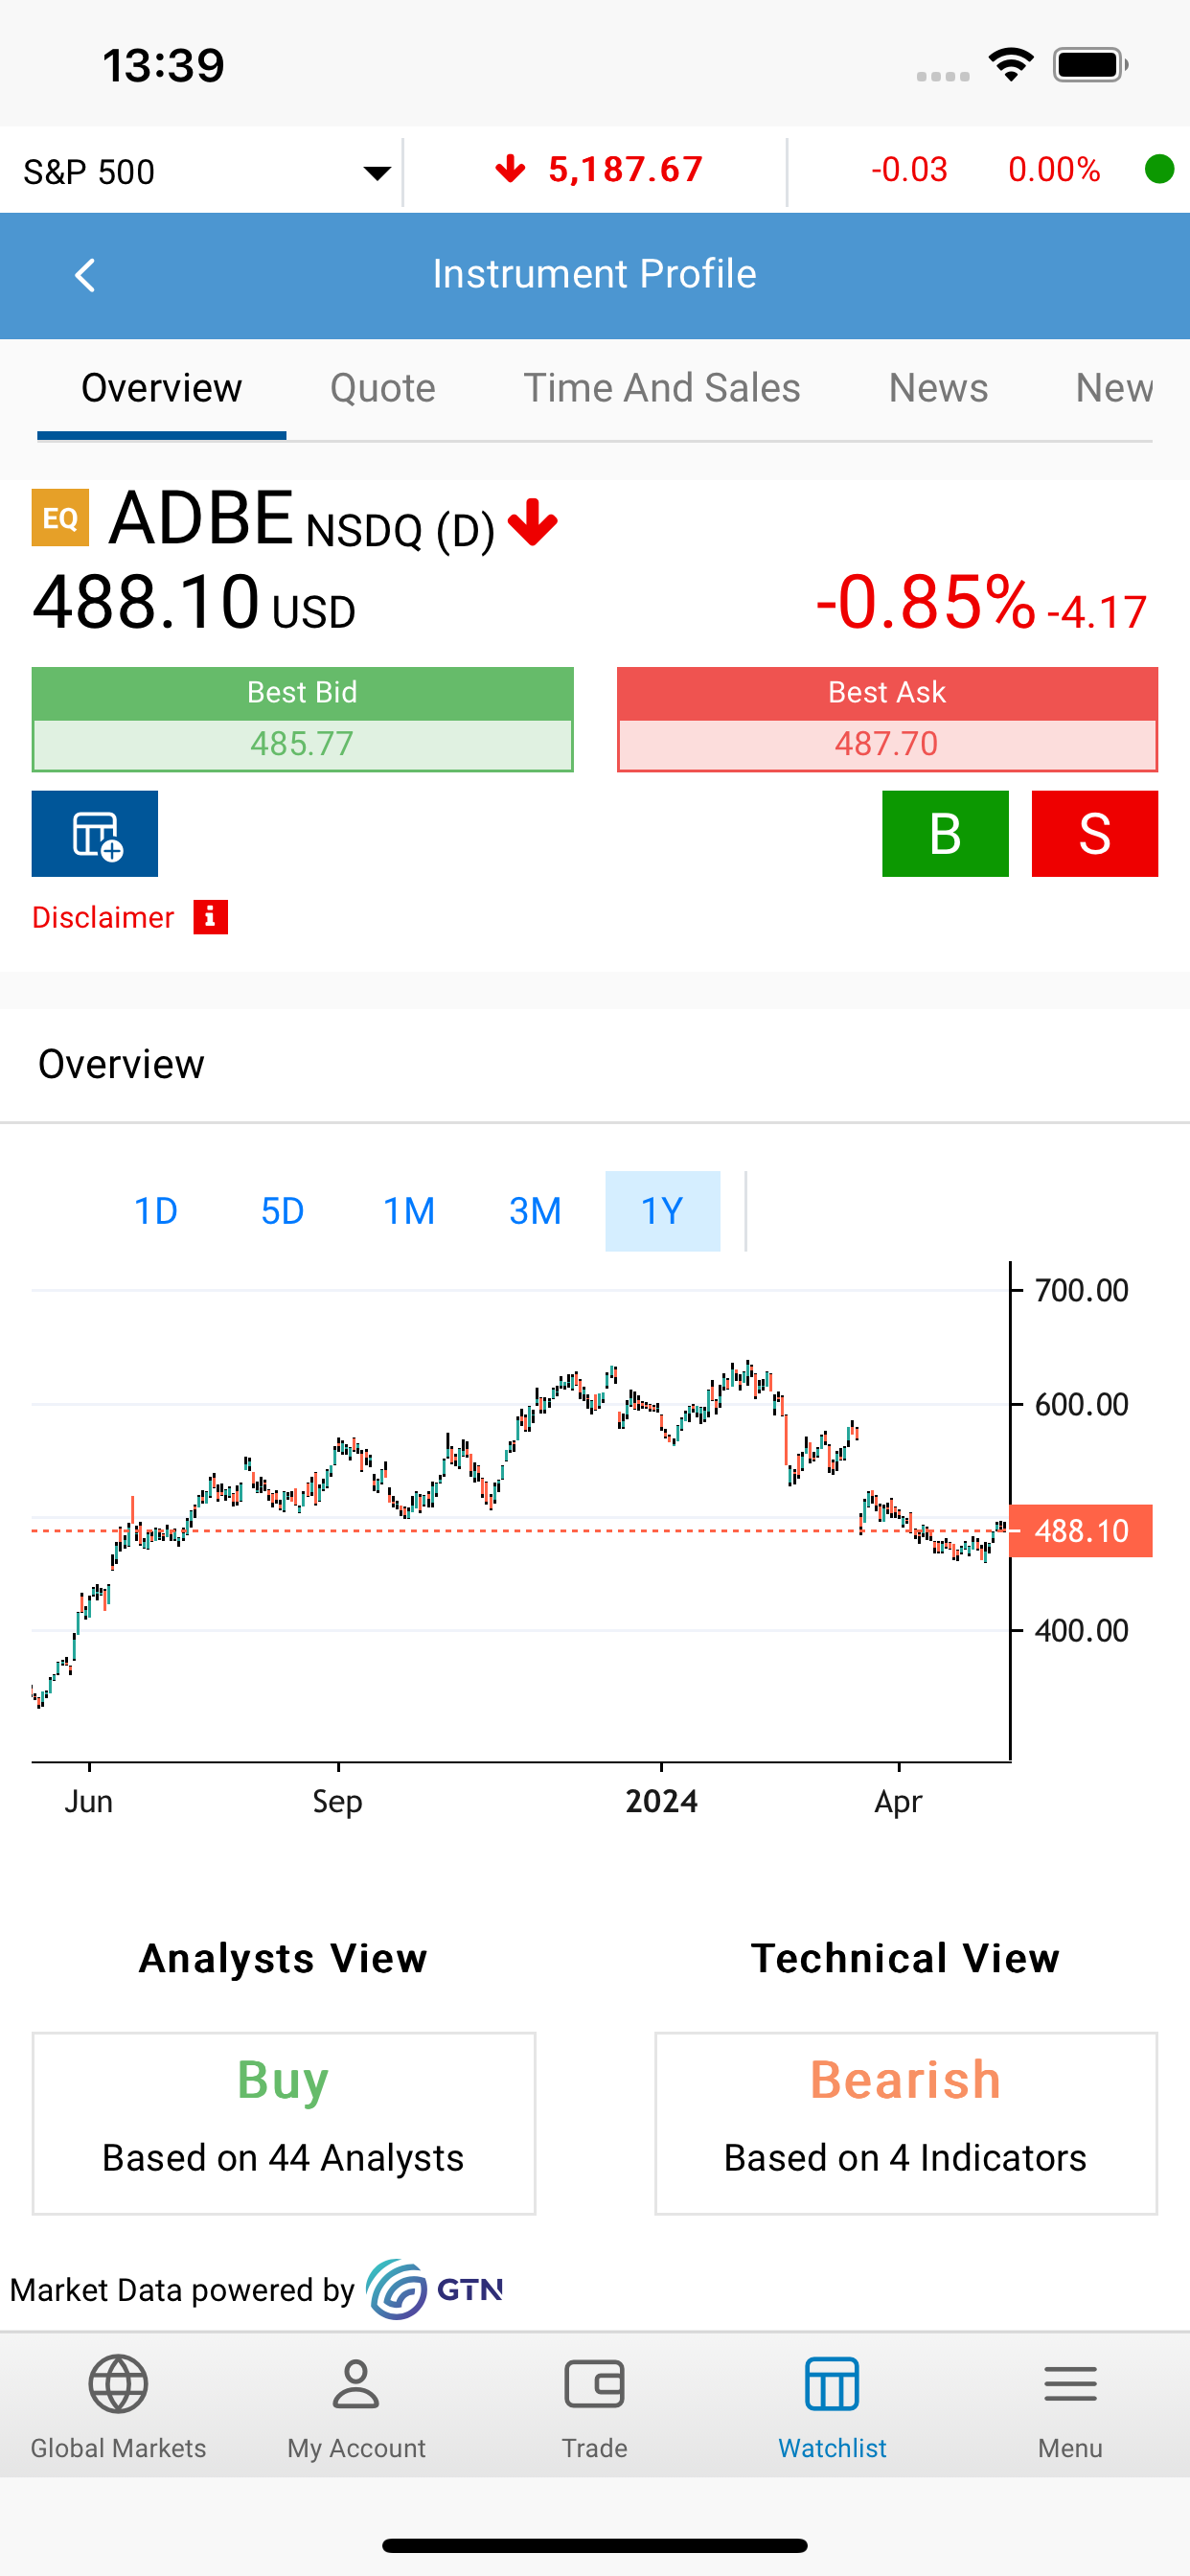Tap the GTN logo
1190x2576 pixels.
tap(434, 2289)
